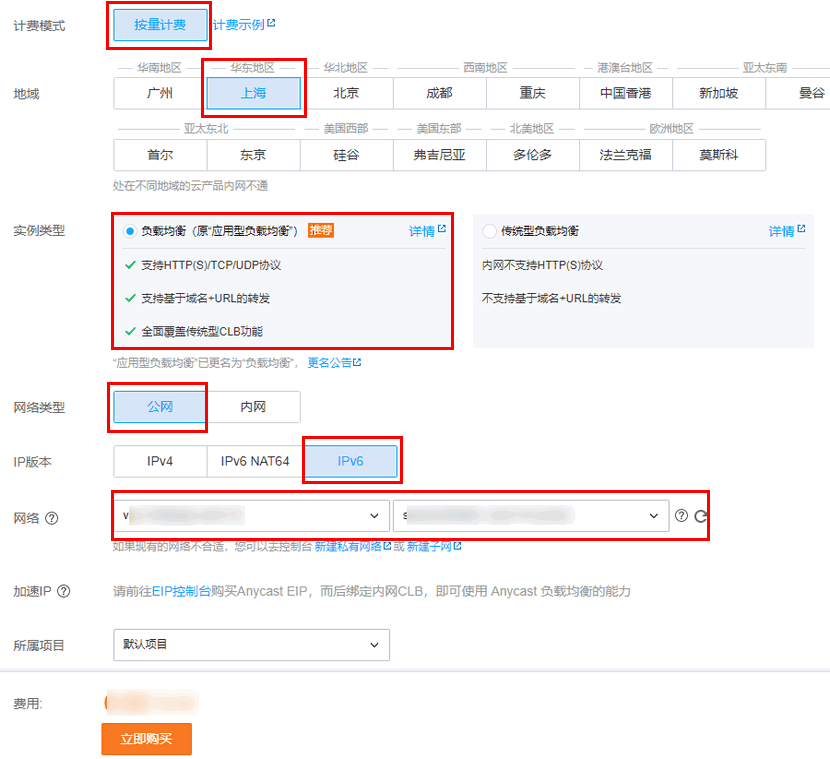Viewport: 830px width, 759px height.
Task: Click help icon next to 网络 label
Action: point(52,518)
